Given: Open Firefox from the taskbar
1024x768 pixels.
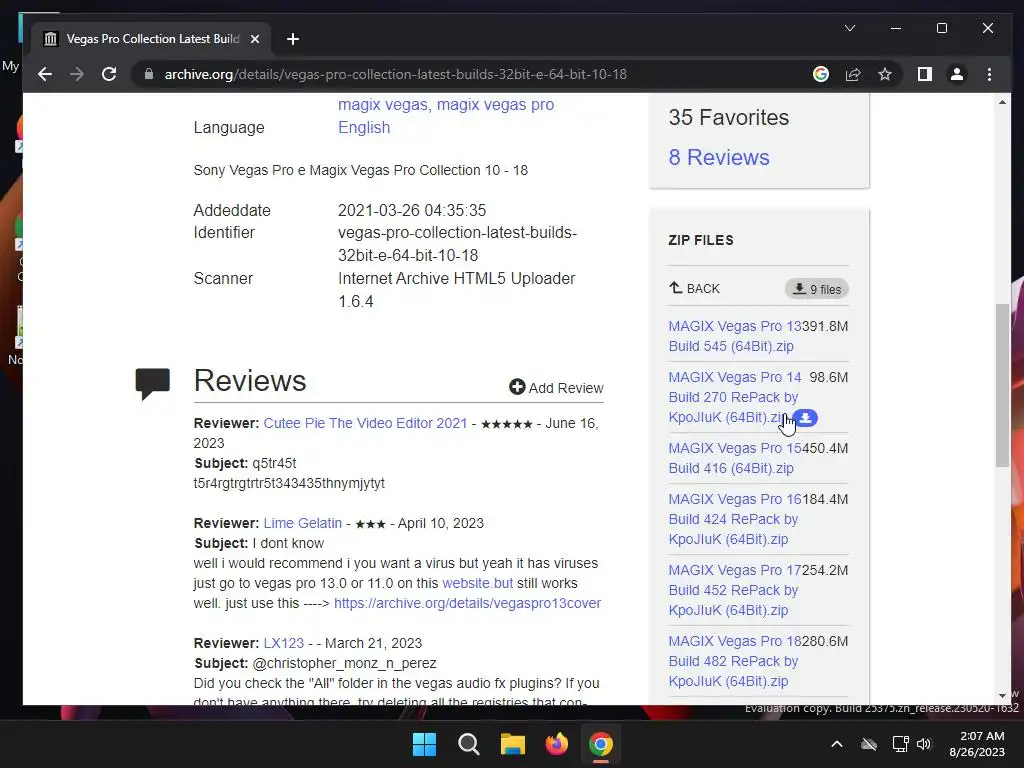Looking at the screenshot, I should (557, 744).
